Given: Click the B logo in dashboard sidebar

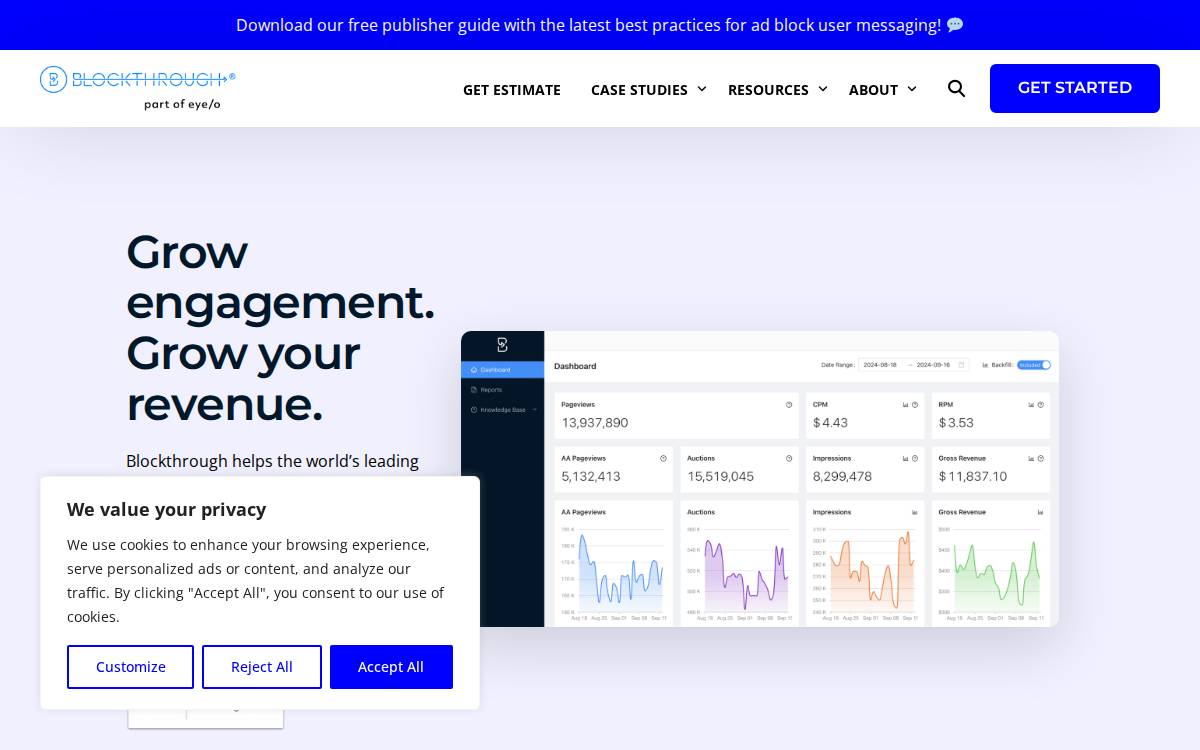Looking at the screenshot, I should (502, 345).
